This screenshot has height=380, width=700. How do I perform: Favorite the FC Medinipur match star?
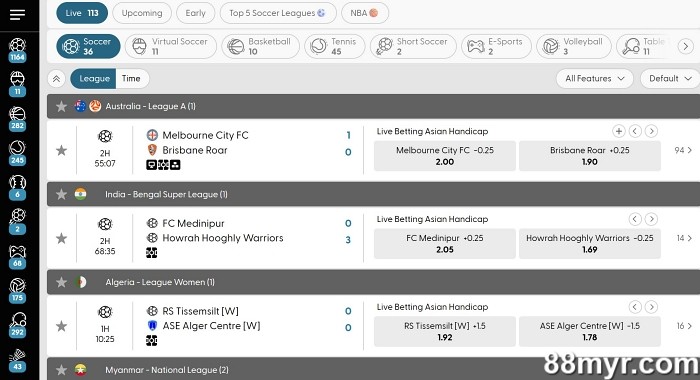point(62,238)
